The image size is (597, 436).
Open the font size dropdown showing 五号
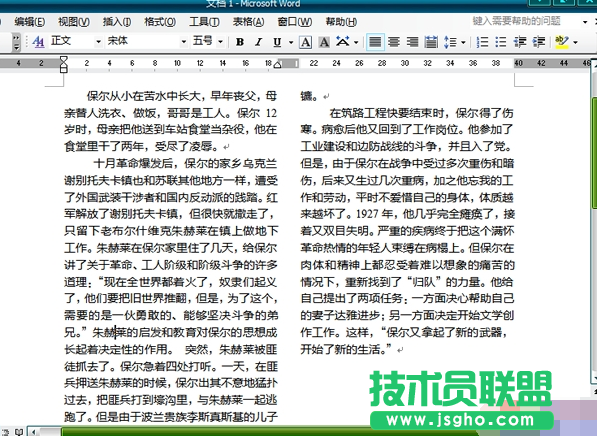coord(220,42)
